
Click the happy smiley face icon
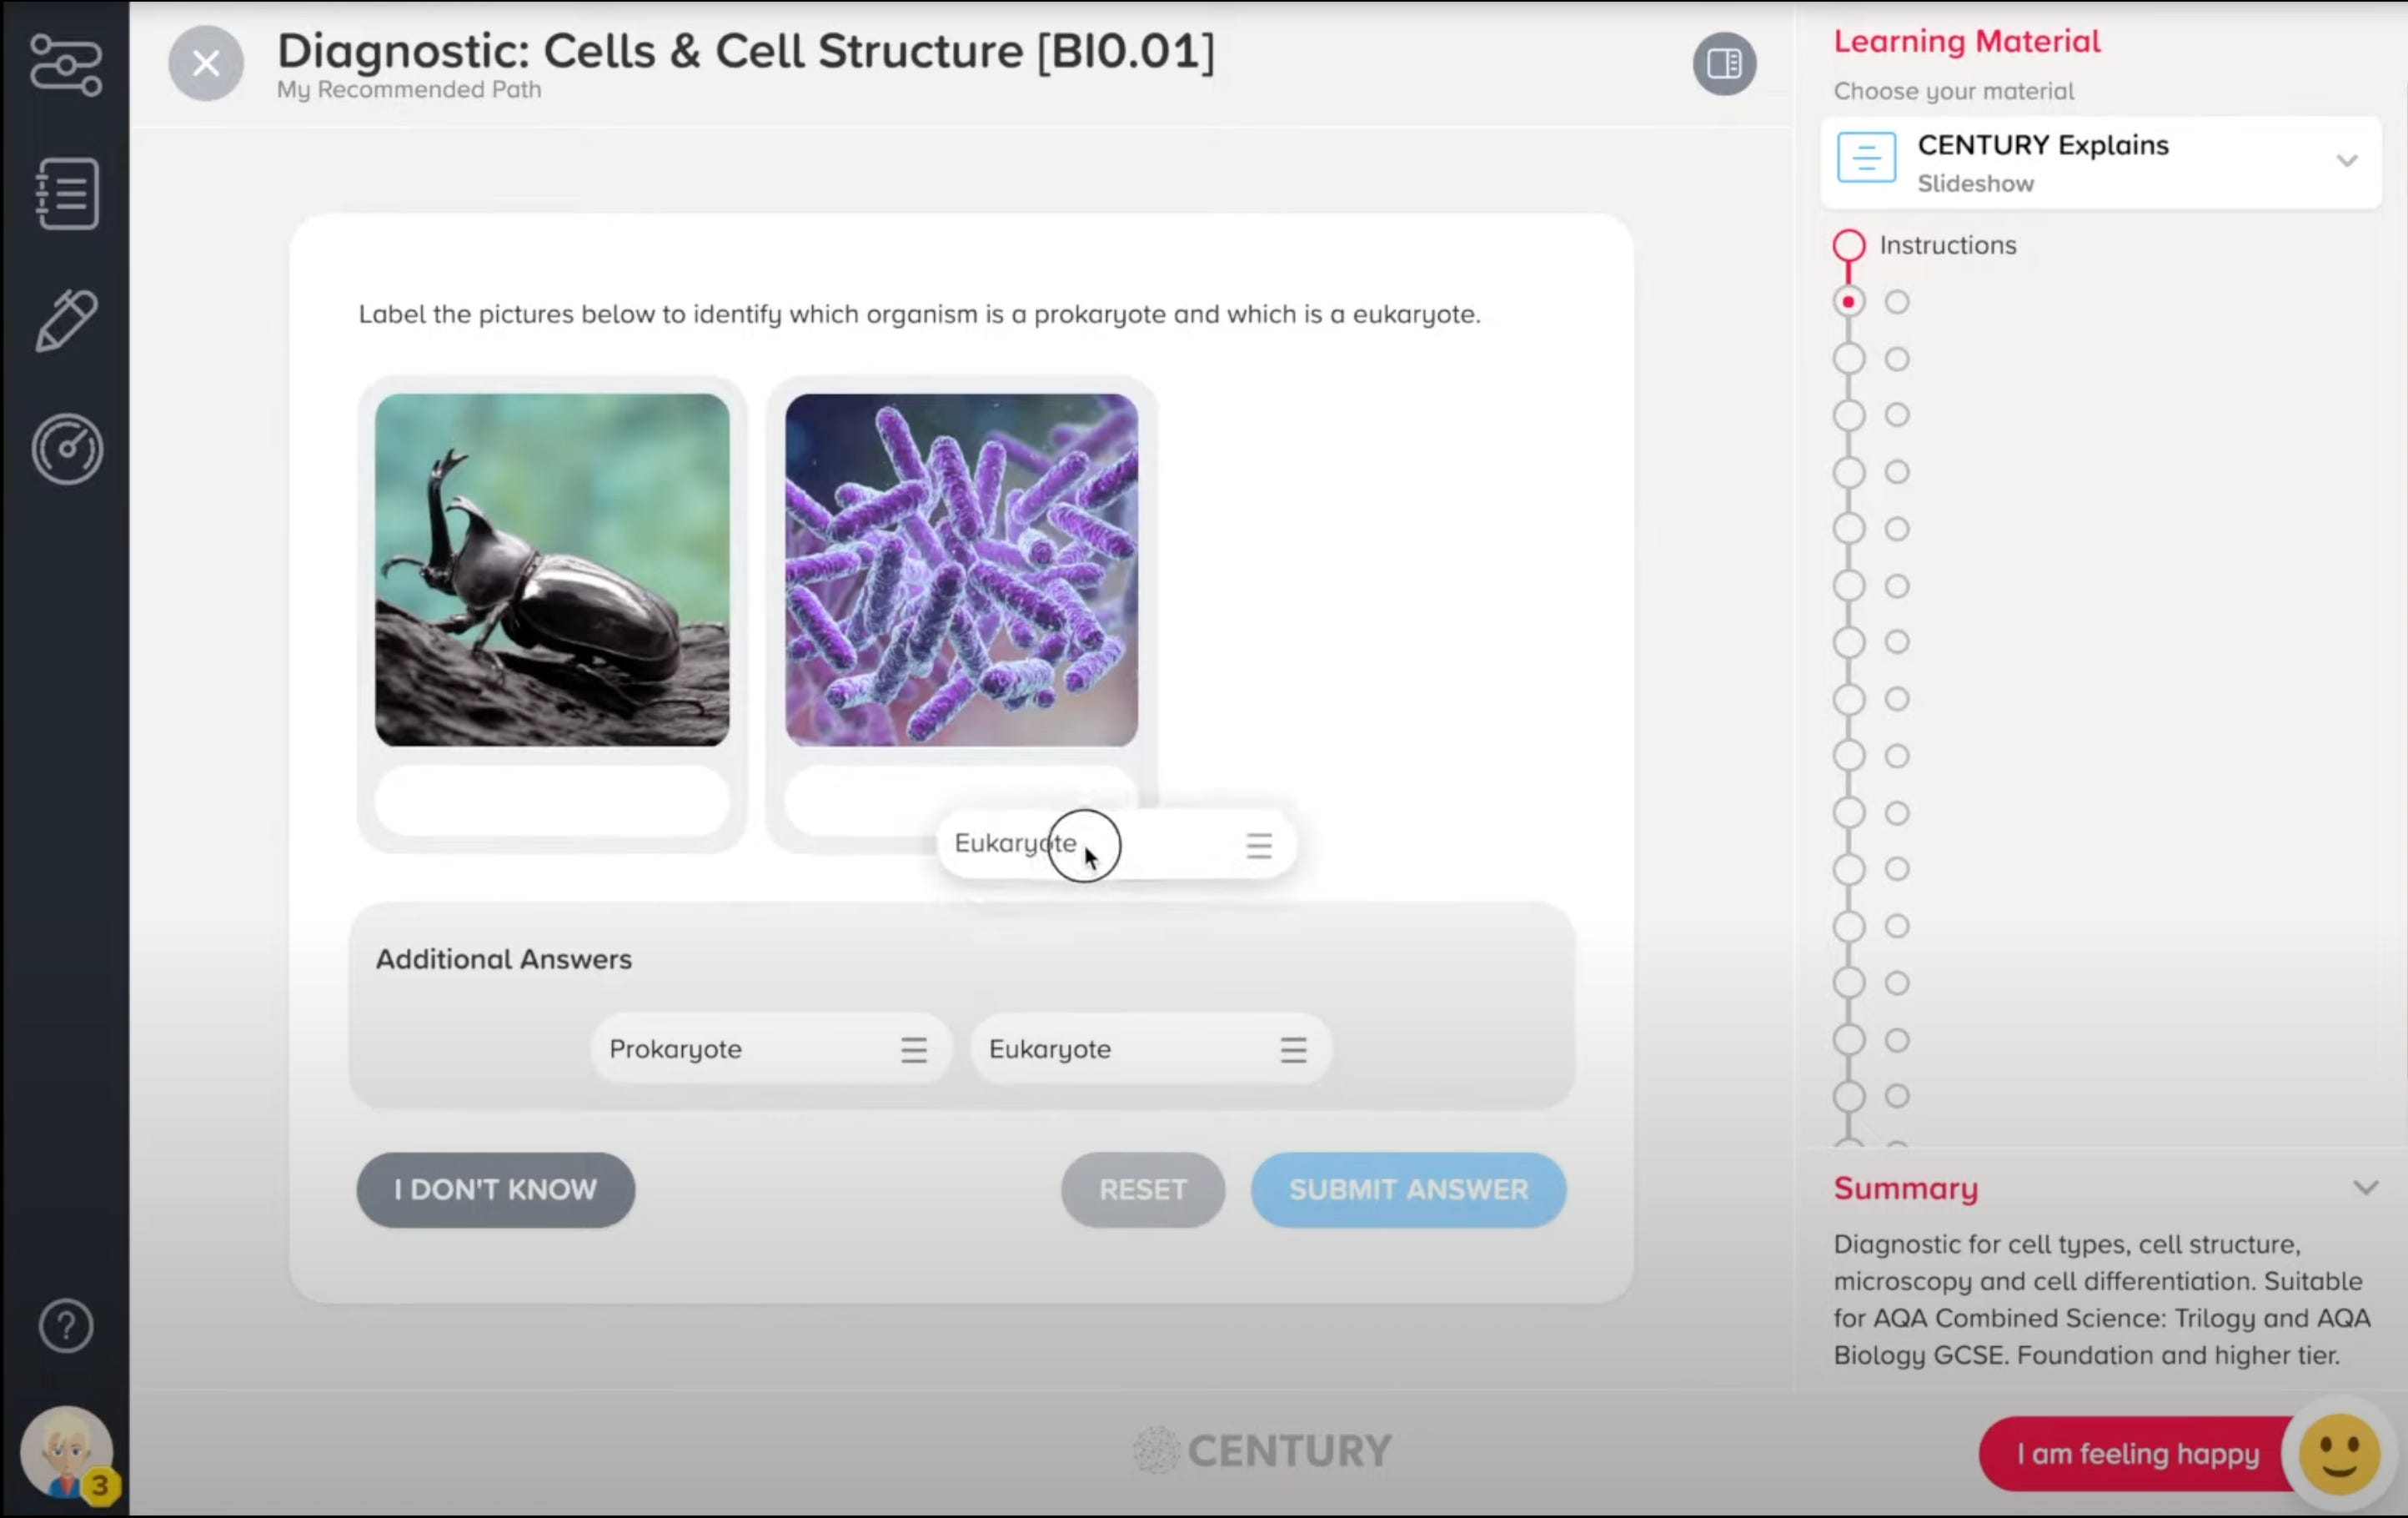tap(2339, 1453)
